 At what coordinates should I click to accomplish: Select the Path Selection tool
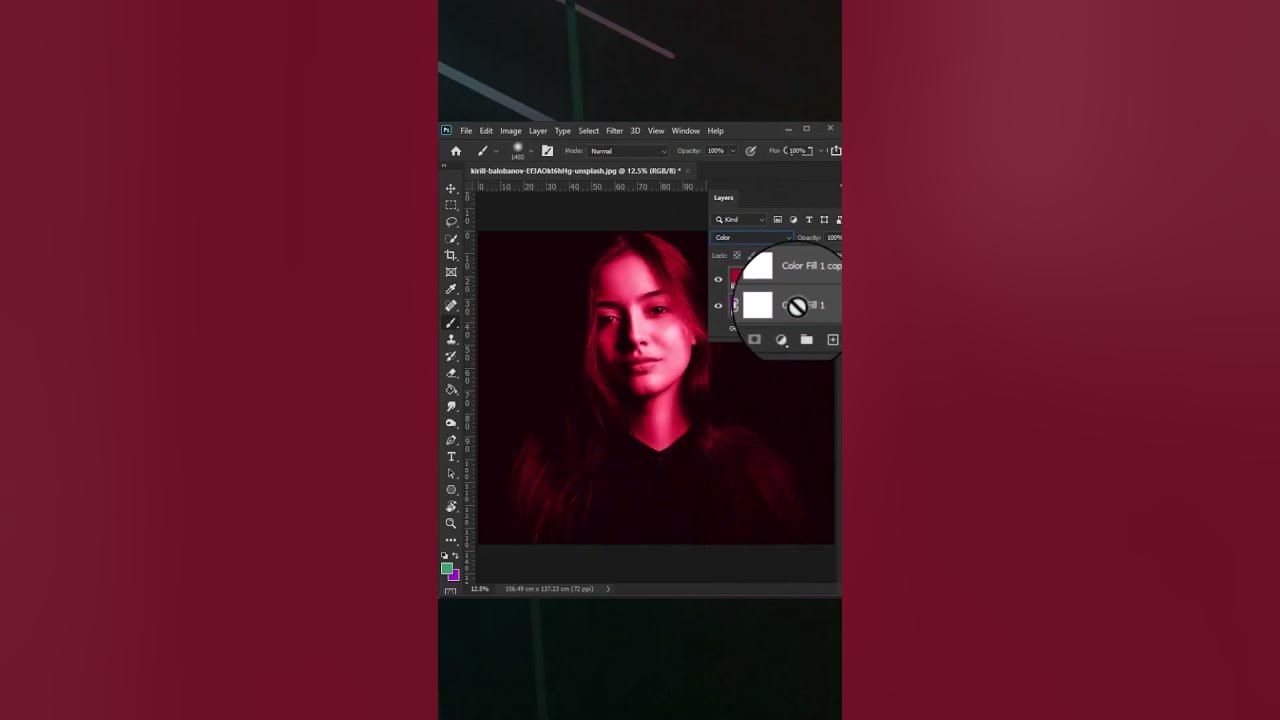coord(451,474)
